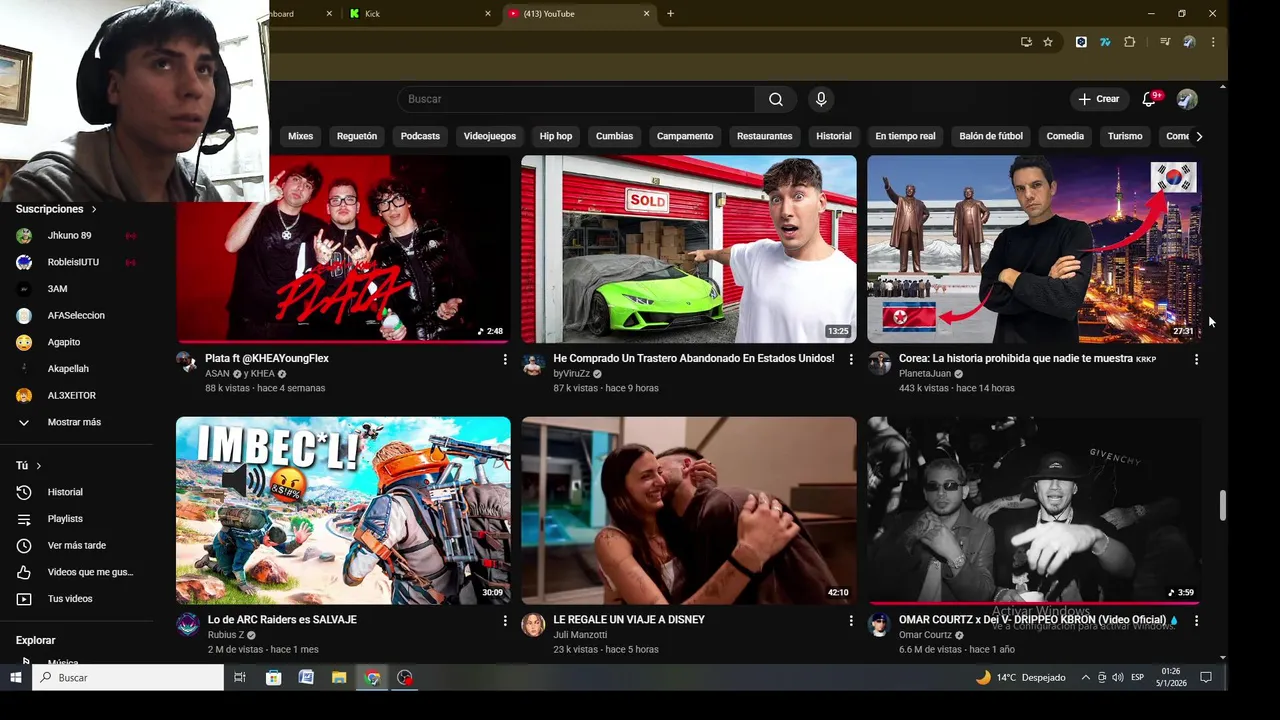Viewport: 1280px width, 720px height.
Task: Start voice search with the microphone icon
Action: coord(821,99)
